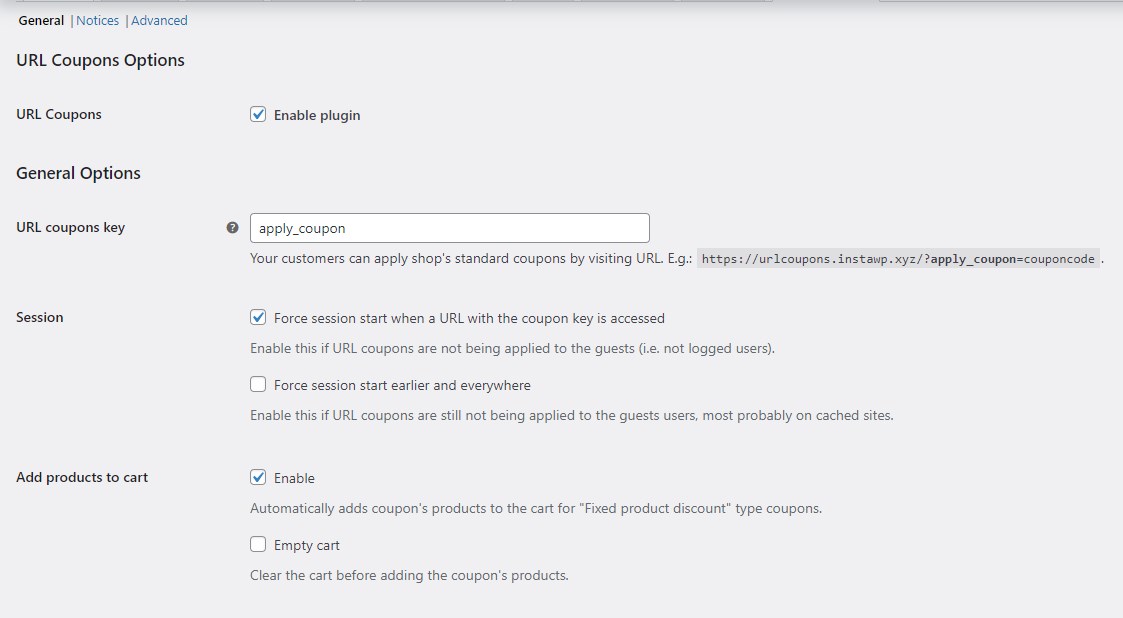Disable the Add products to cart Enable checkbox

[x=258, y=477]
